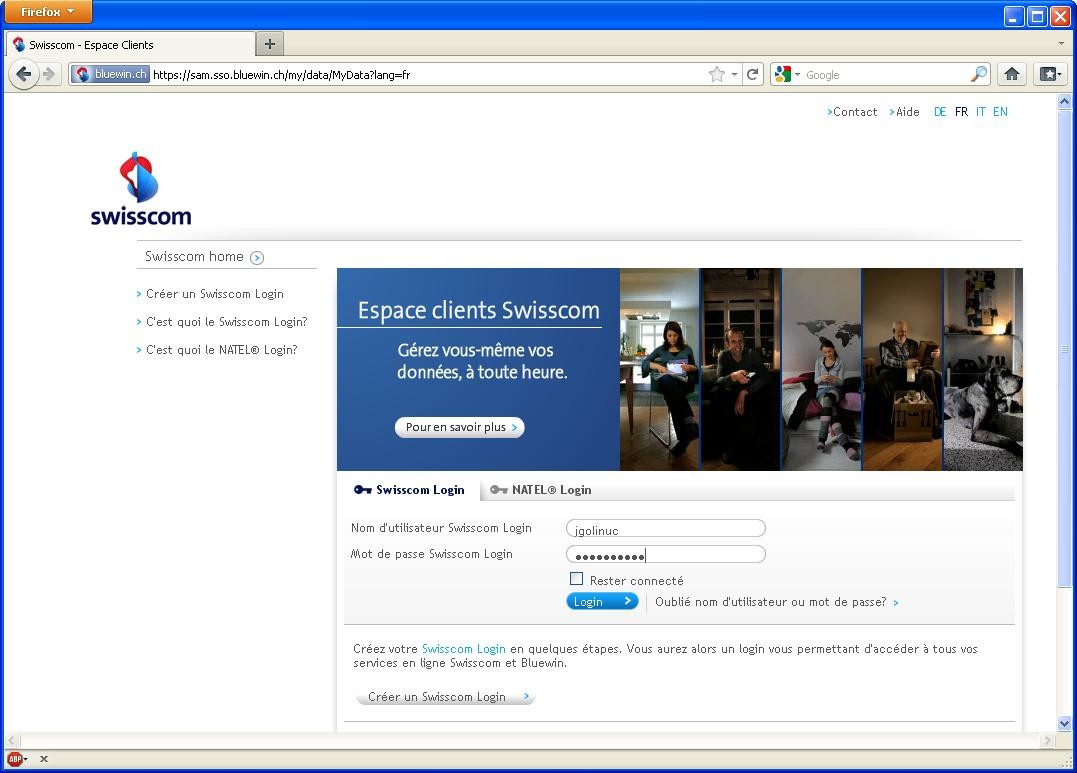
Task: Expand the Adblock Plus dropdown arrow
Action: [x=25, y=759]
